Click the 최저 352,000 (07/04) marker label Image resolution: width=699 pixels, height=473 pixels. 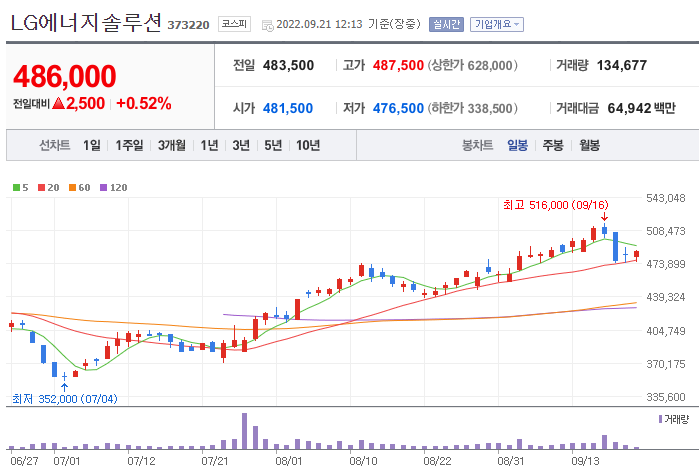65,399
